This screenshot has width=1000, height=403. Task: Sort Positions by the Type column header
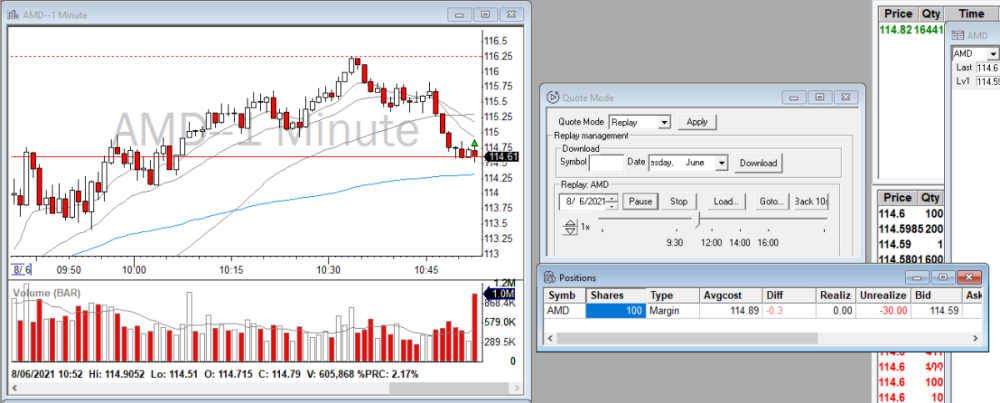click(x=672, y=295)
